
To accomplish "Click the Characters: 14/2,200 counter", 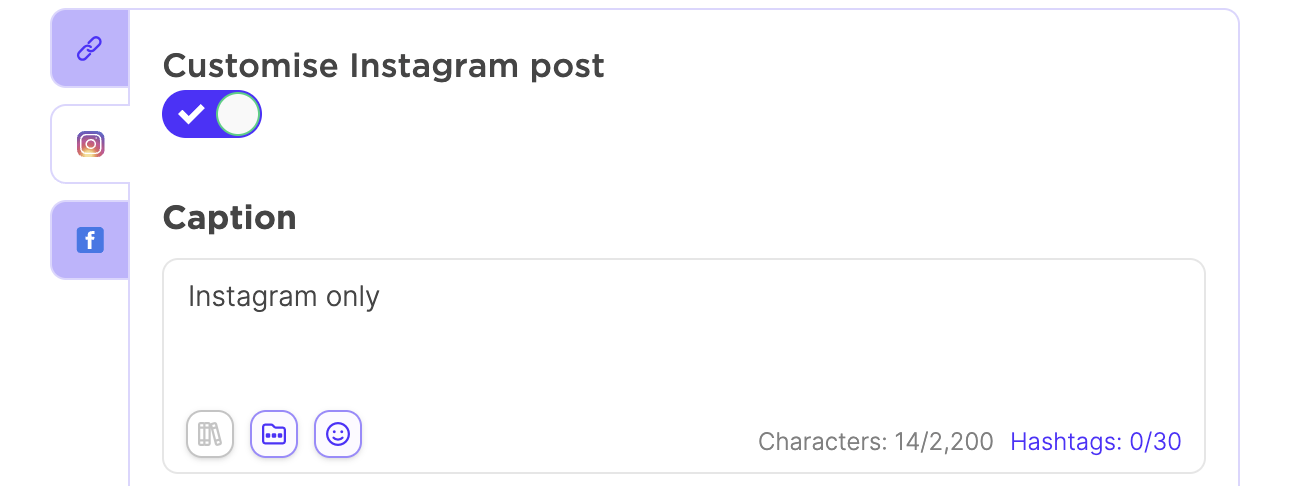I will (875, 441).
